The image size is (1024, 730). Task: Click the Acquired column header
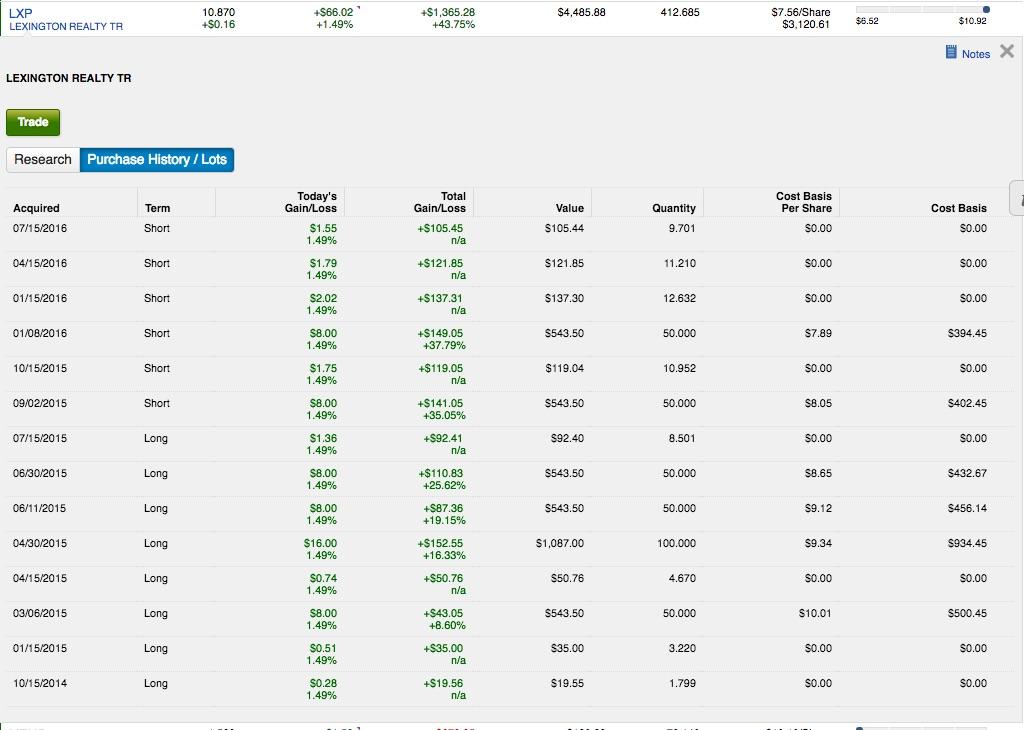click(x=37, y=208)
